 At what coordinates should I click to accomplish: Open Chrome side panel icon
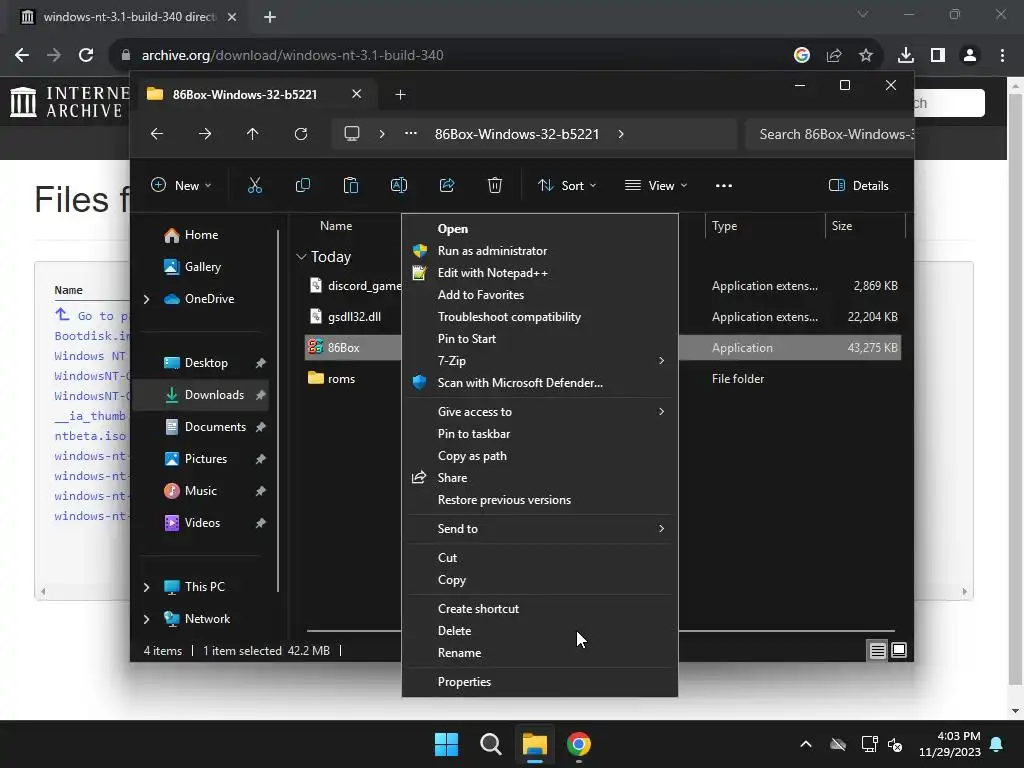point(938,56)
